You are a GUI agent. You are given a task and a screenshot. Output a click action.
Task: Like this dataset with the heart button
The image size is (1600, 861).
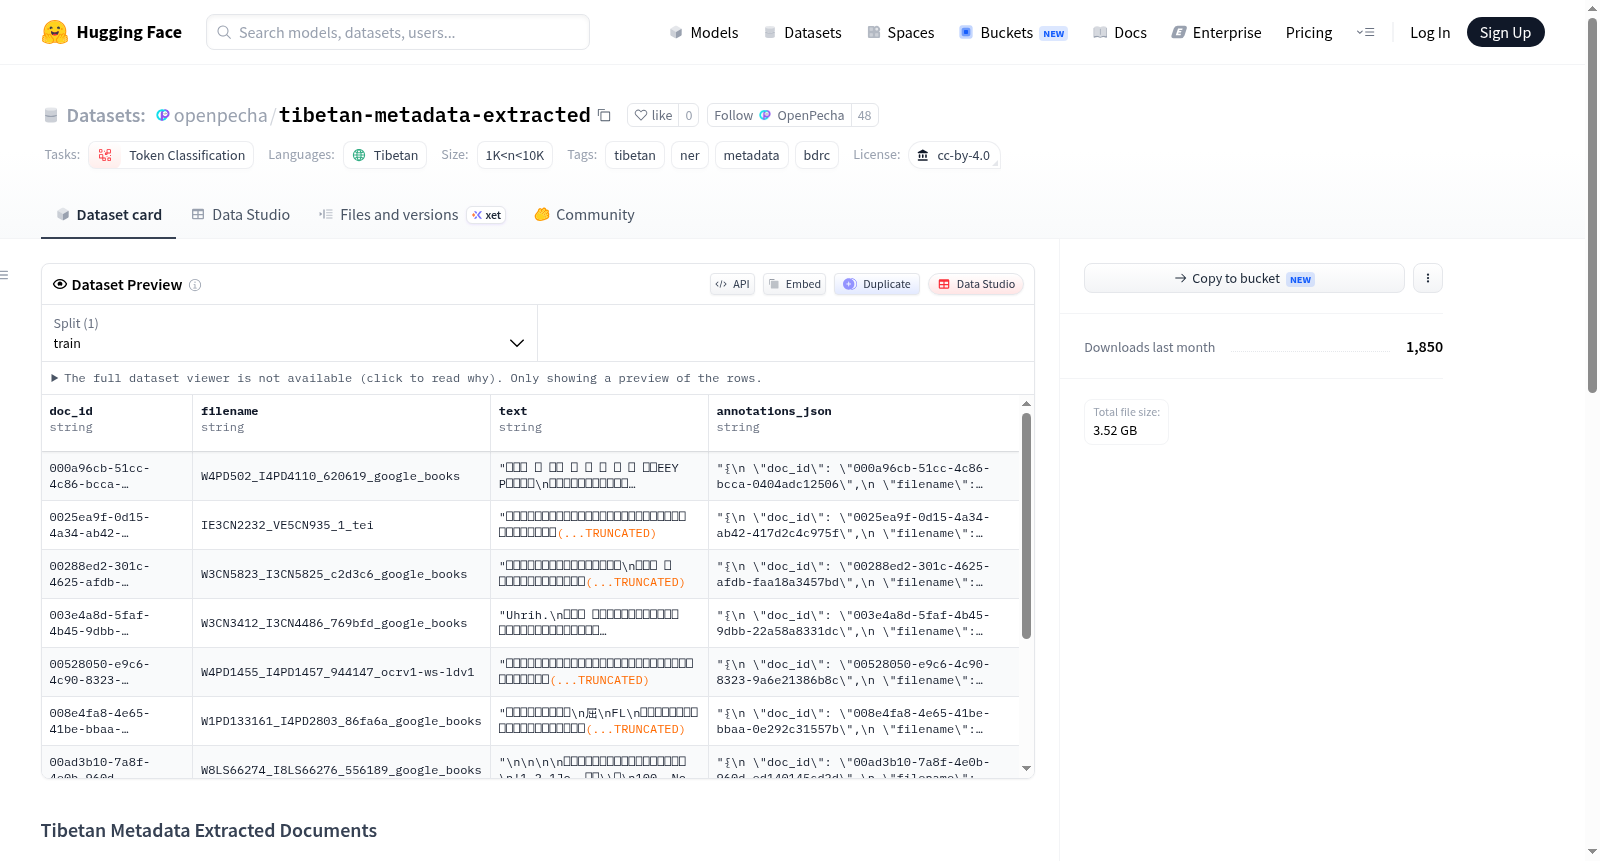tap(653, 115)
